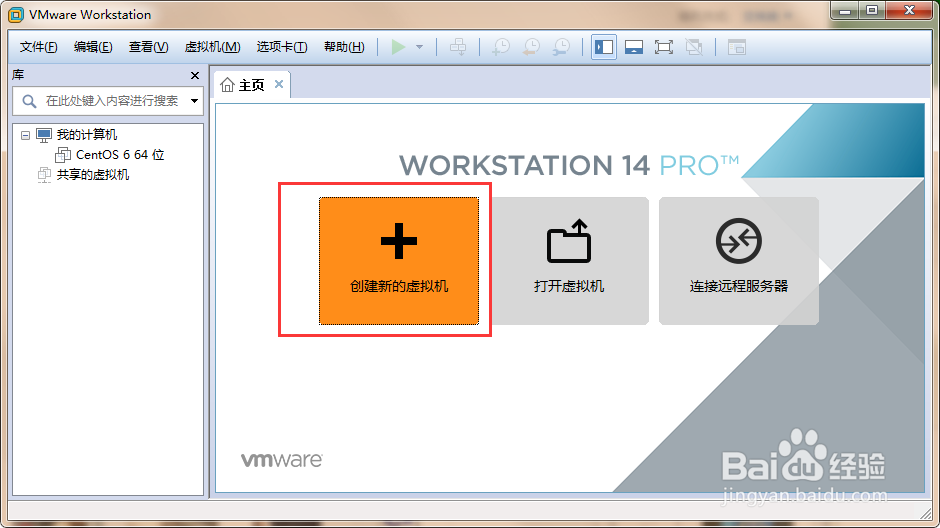Screen dimensions: 940x528
Task: Click the revert to snapshot icon
Action: (531, 47)
